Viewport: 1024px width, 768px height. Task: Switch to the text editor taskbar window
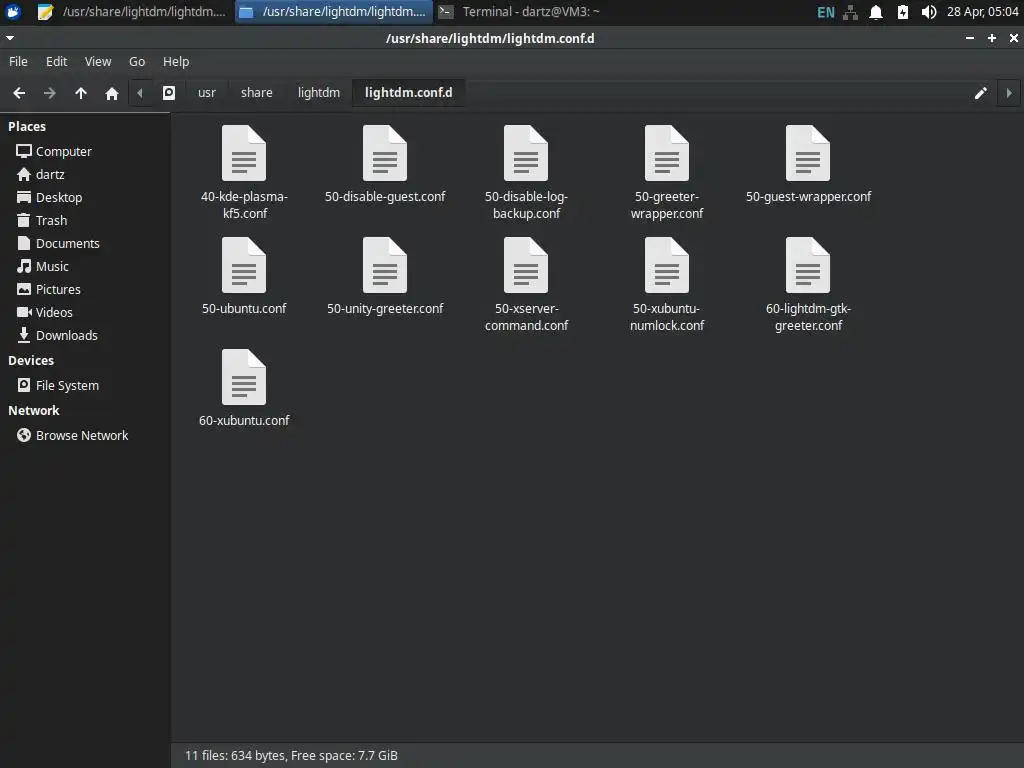pyautogui.click(x=132, y=12)
